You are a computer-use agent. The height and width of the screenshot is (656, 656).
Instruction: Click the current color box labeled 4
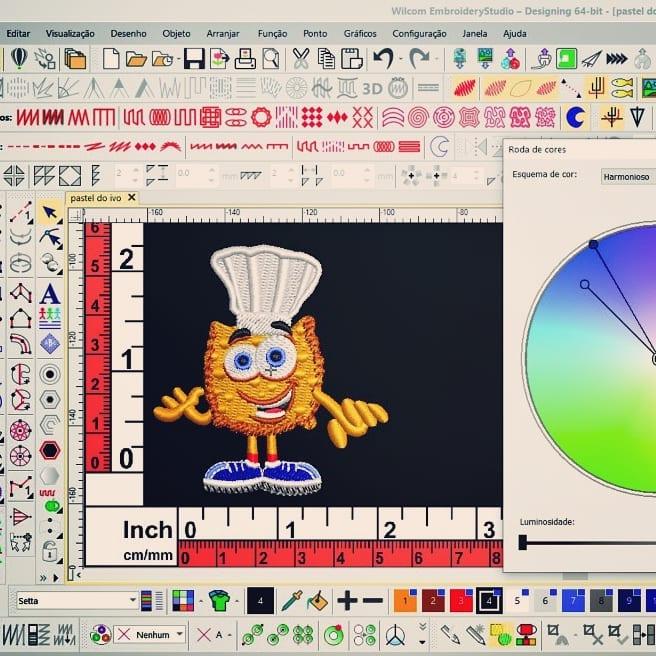pos(260,601)
